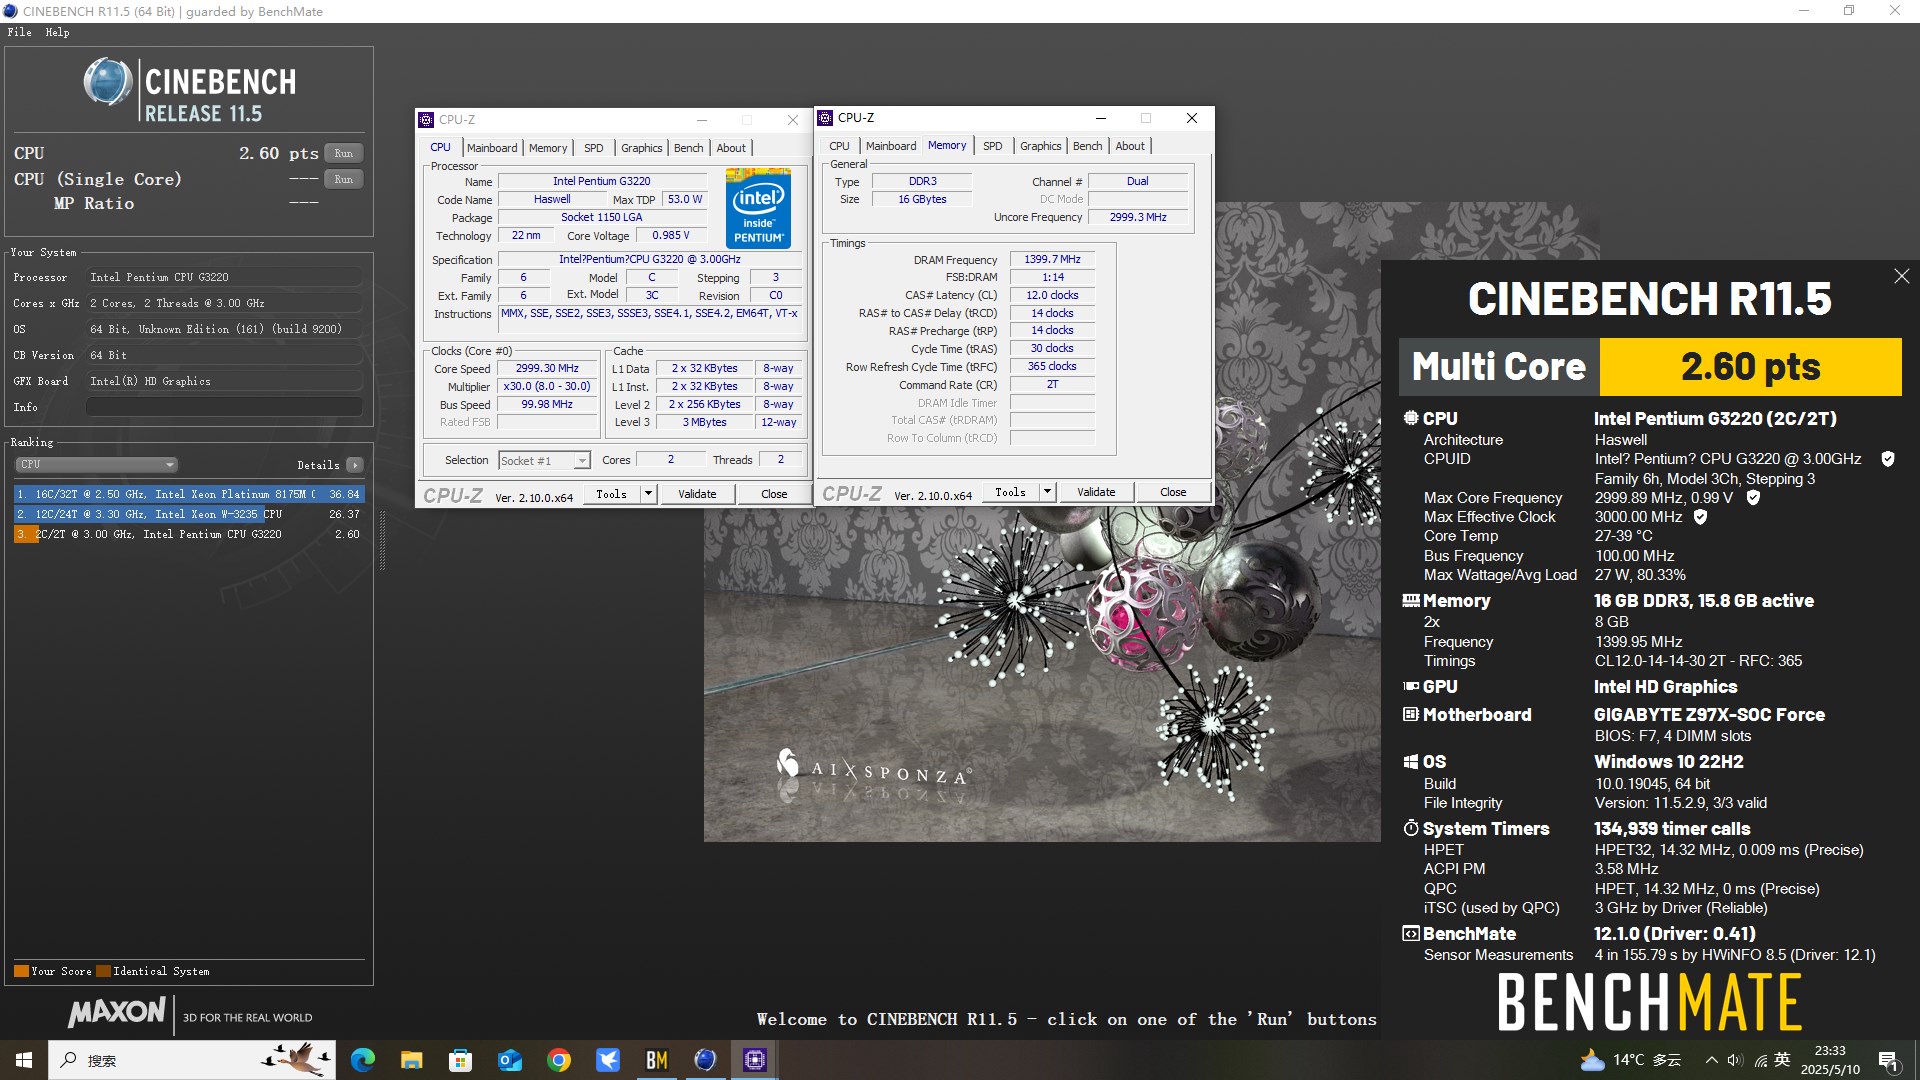Open SPD tab in right CPU-Z window
The width and height of the screenshot is (1920, 1080).
point(992,146)
